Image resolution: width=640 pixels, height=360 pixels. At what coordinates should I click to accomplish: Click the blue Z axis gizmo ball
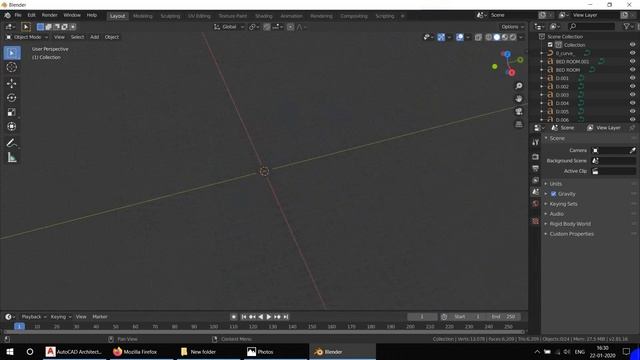[507, 54]
